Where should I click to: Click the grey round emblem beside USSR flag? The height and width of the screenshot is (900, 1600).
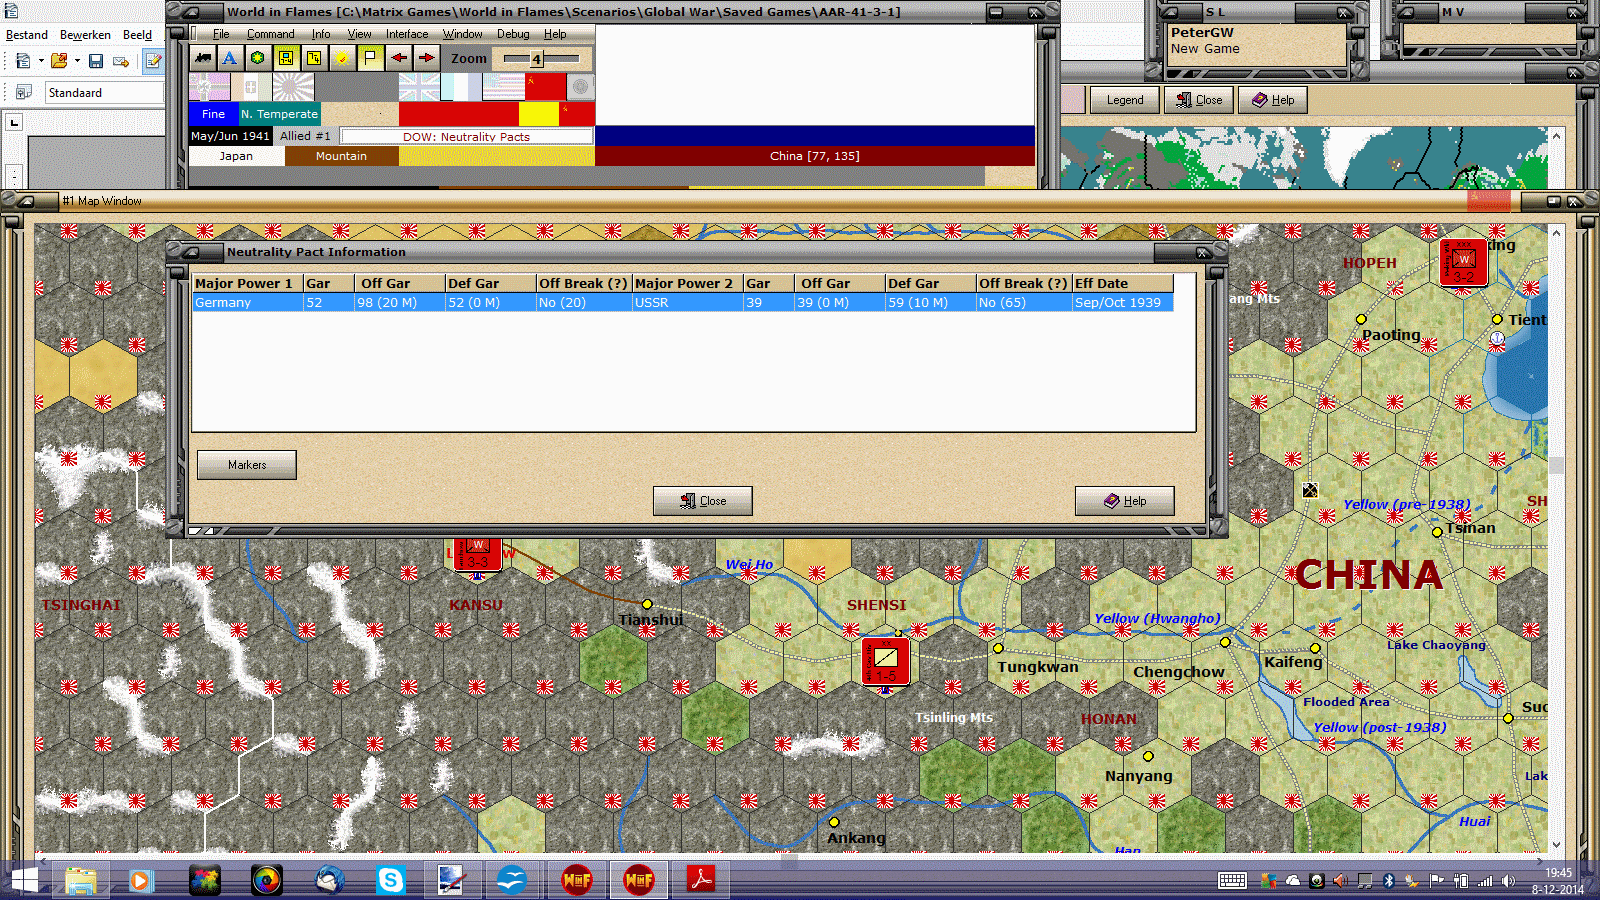[x=580, y=87]
